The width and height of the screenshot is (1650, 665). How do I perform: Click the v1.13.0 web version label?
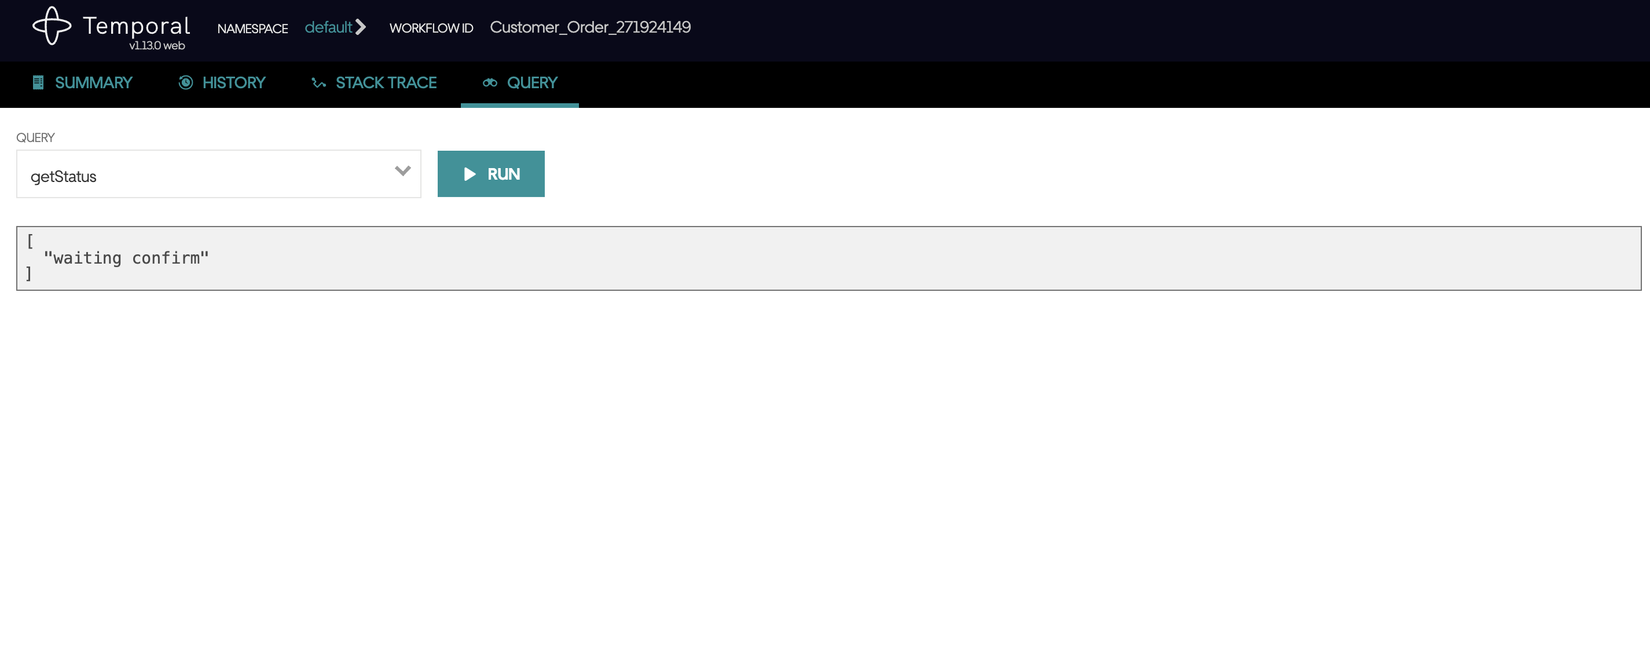pyautogui.click(x=157, y=46)
